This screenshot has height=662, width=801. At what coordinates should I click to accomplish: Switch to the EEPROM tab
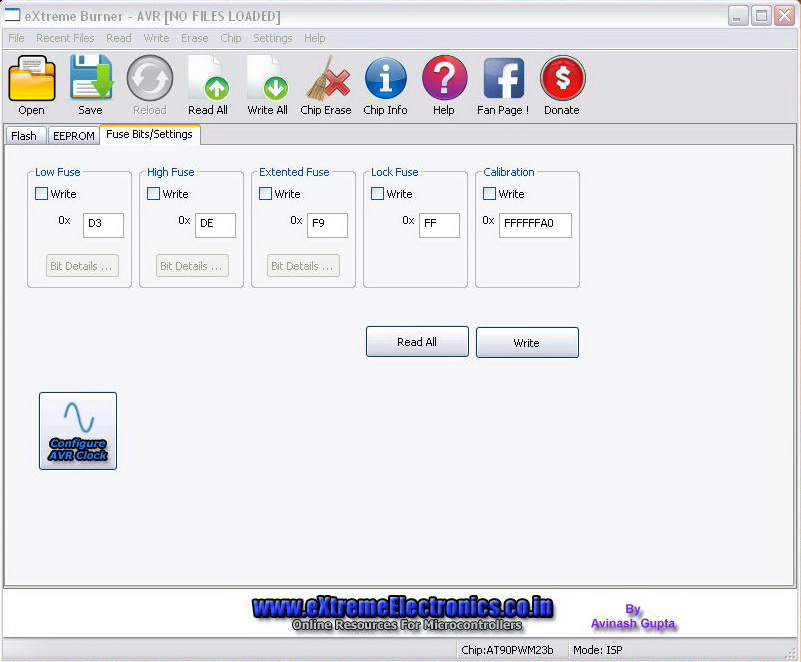(74, 136)
